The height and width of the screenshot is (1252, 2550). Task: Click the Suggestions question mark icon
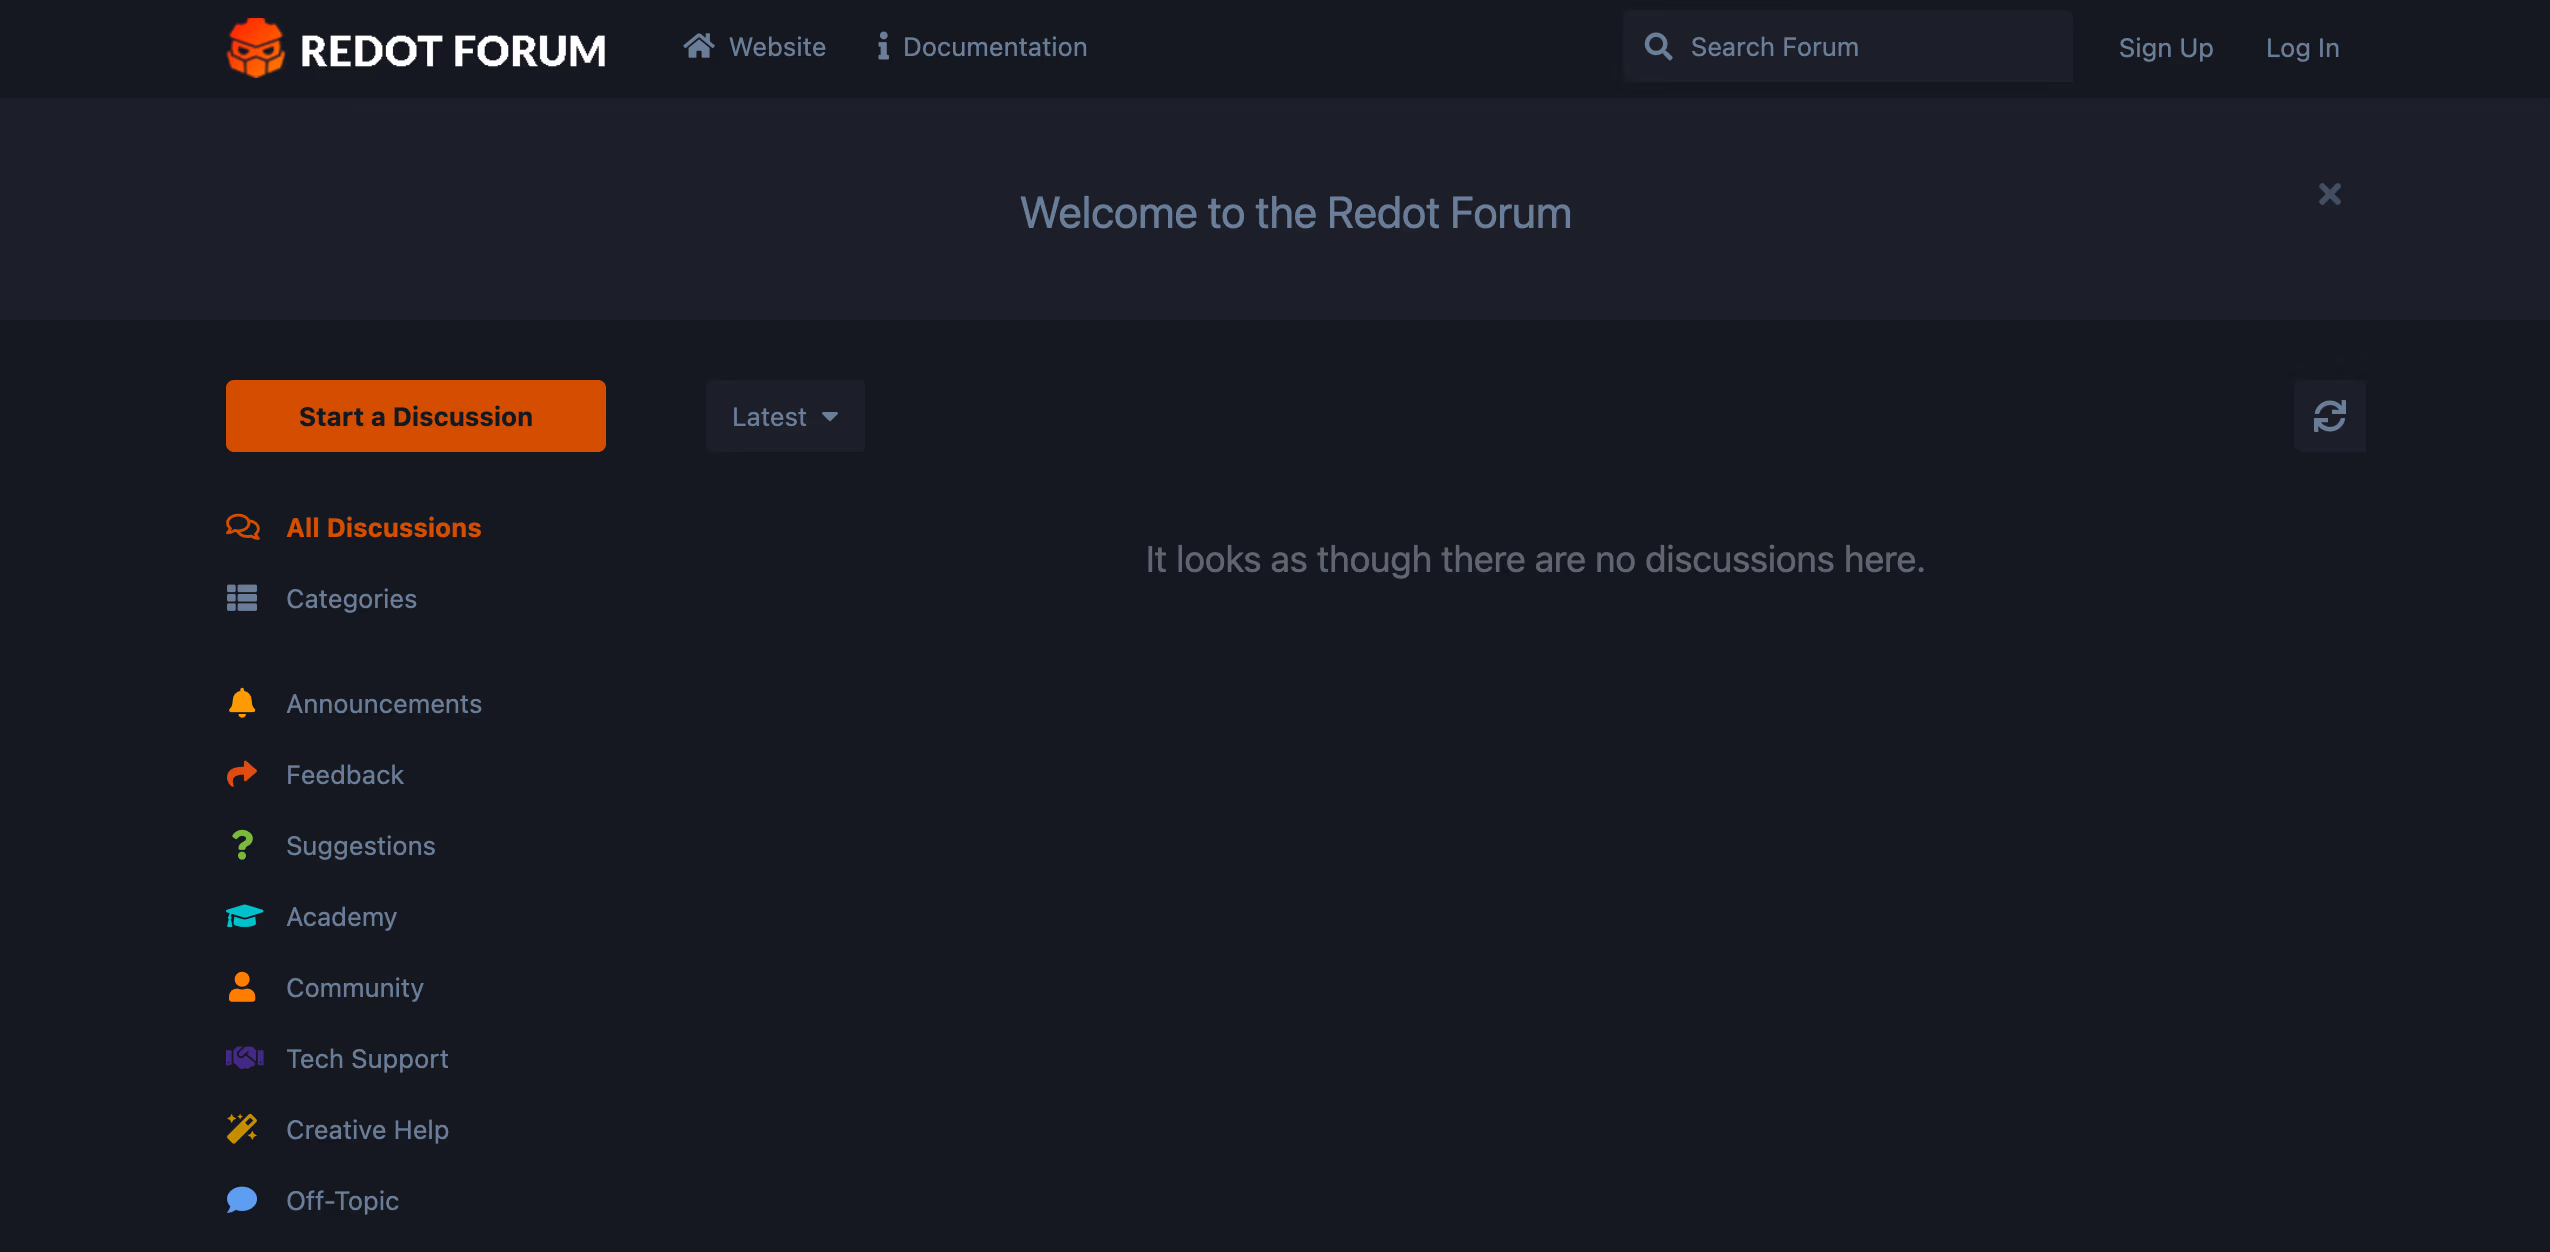(242, 845)
